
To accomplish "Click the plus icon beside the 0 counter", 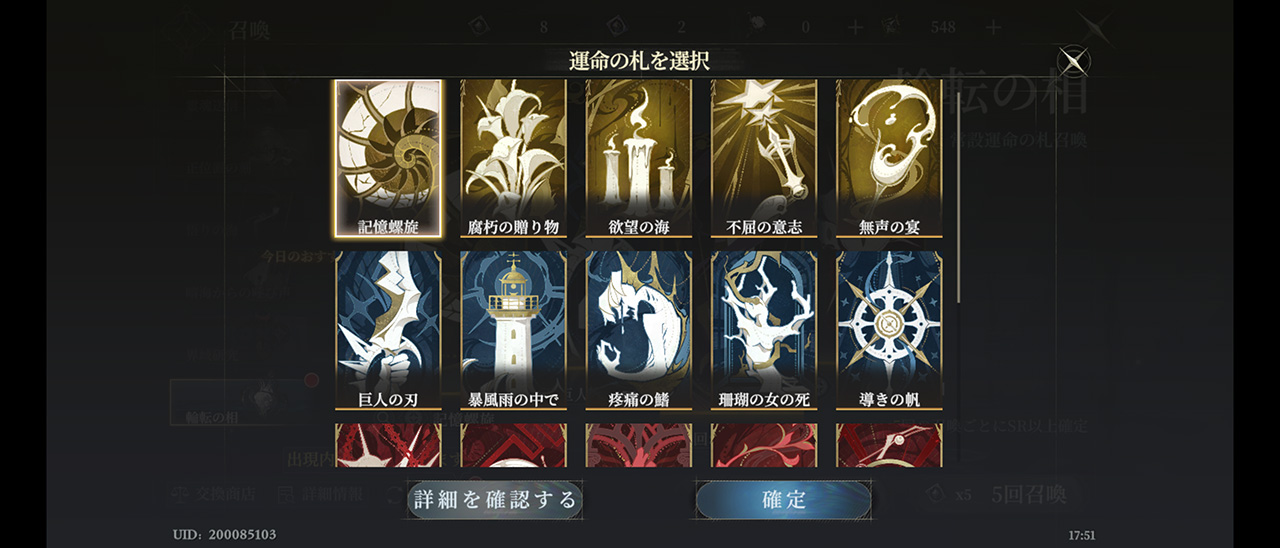I will [855, 27].
